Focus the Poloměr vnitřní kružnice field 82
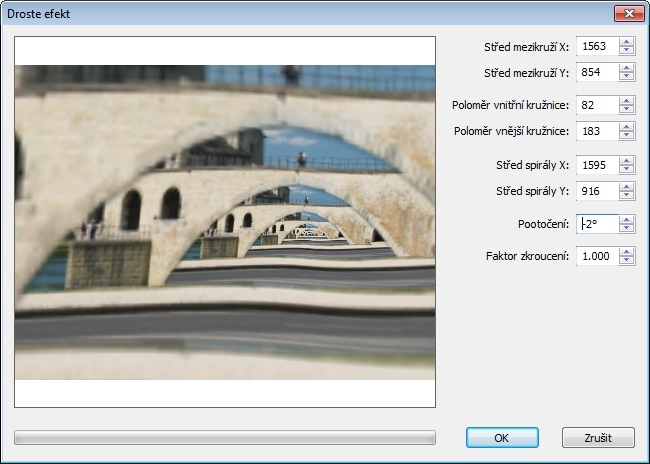 click(597, 105)
